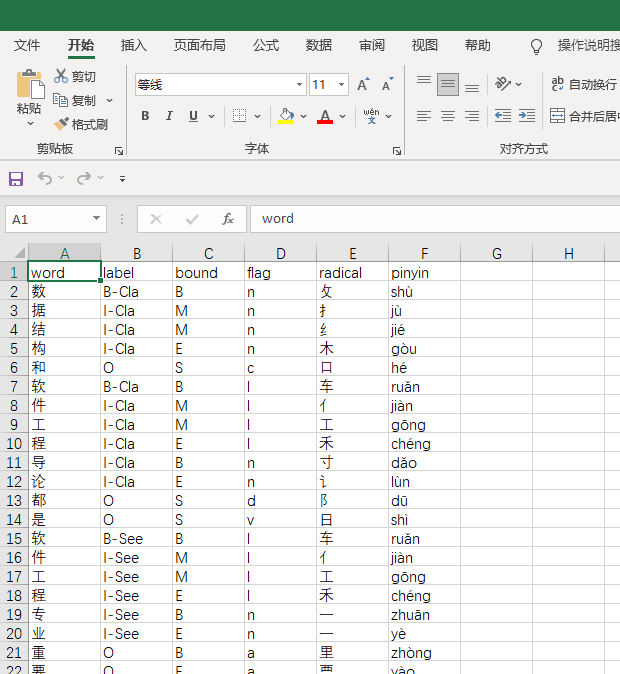This screenshot has height=674, width=620.
Task: Confirm formula entry with checkmark icon
Action: click(192, 219)
